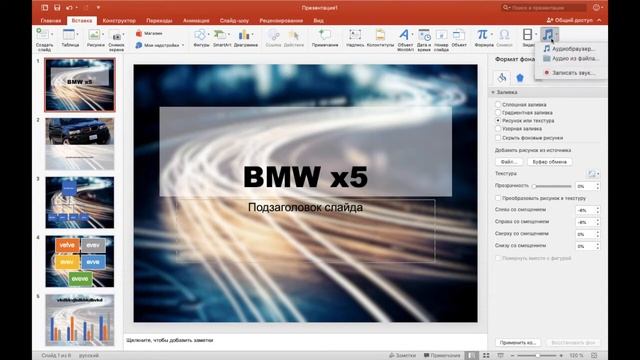This screenshot has width=640, height=360.
Task: Click the Действие (Action) icon
Action: click(x=293, y=36)
